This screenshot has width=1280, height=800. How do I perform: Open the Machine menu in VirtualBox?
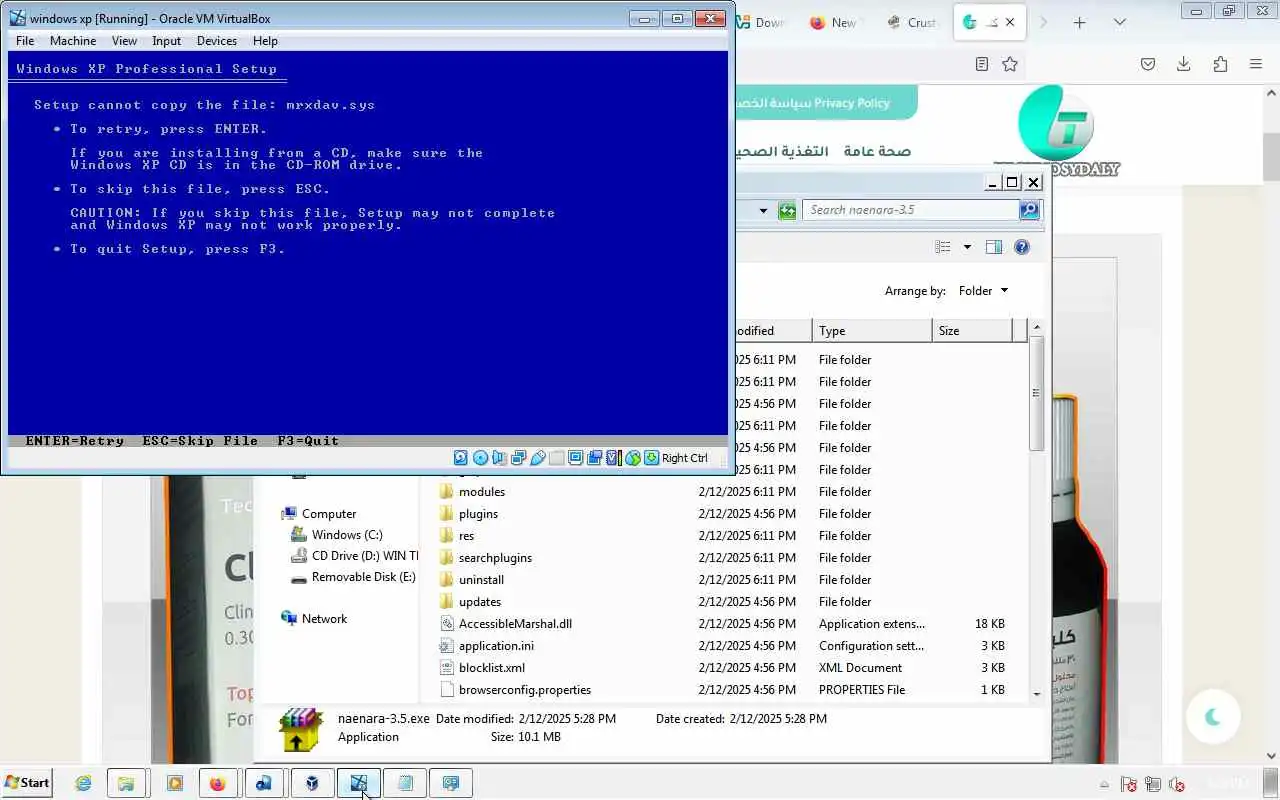point(73,41)
